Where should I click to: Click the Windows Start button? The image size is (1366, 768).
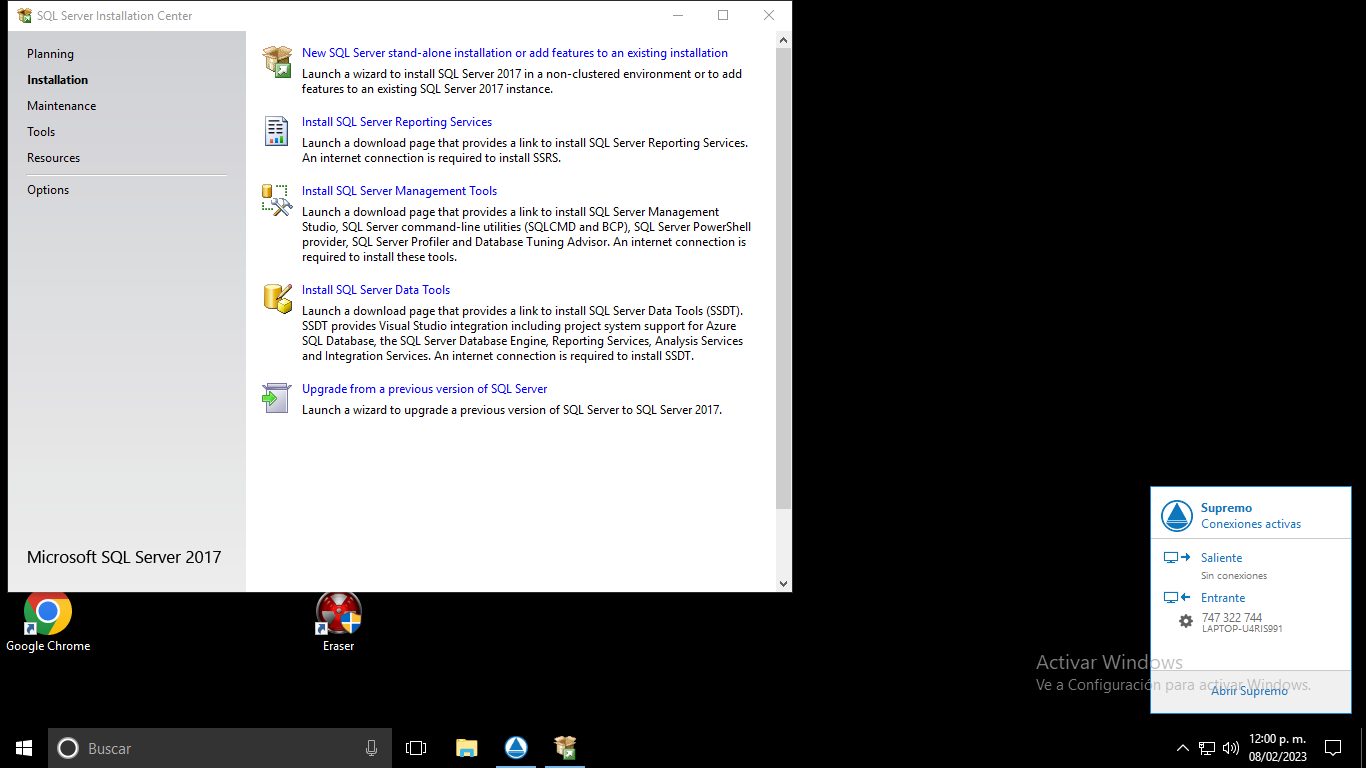click(x=24, y=748)
